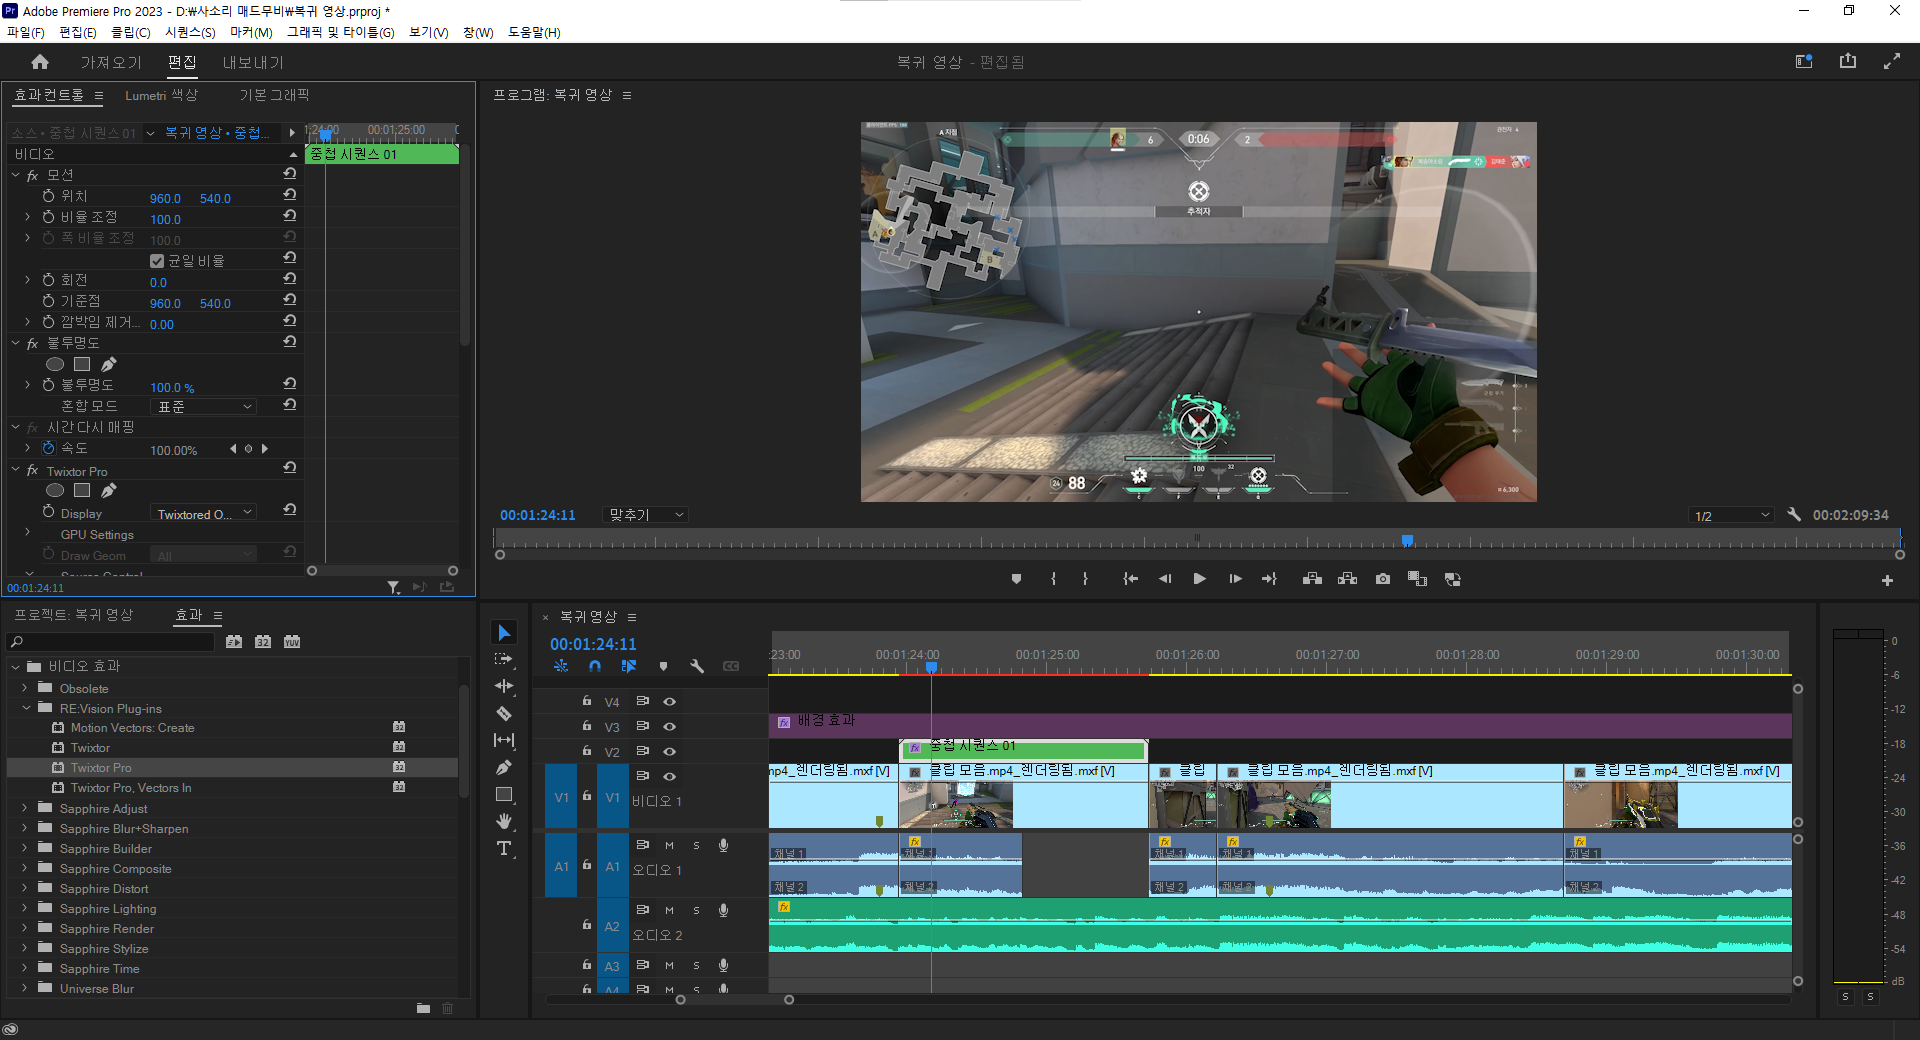The image size is (1920, 1040).
Task: Select the Track Select Forward tool
Action: (x=504, y=659)
